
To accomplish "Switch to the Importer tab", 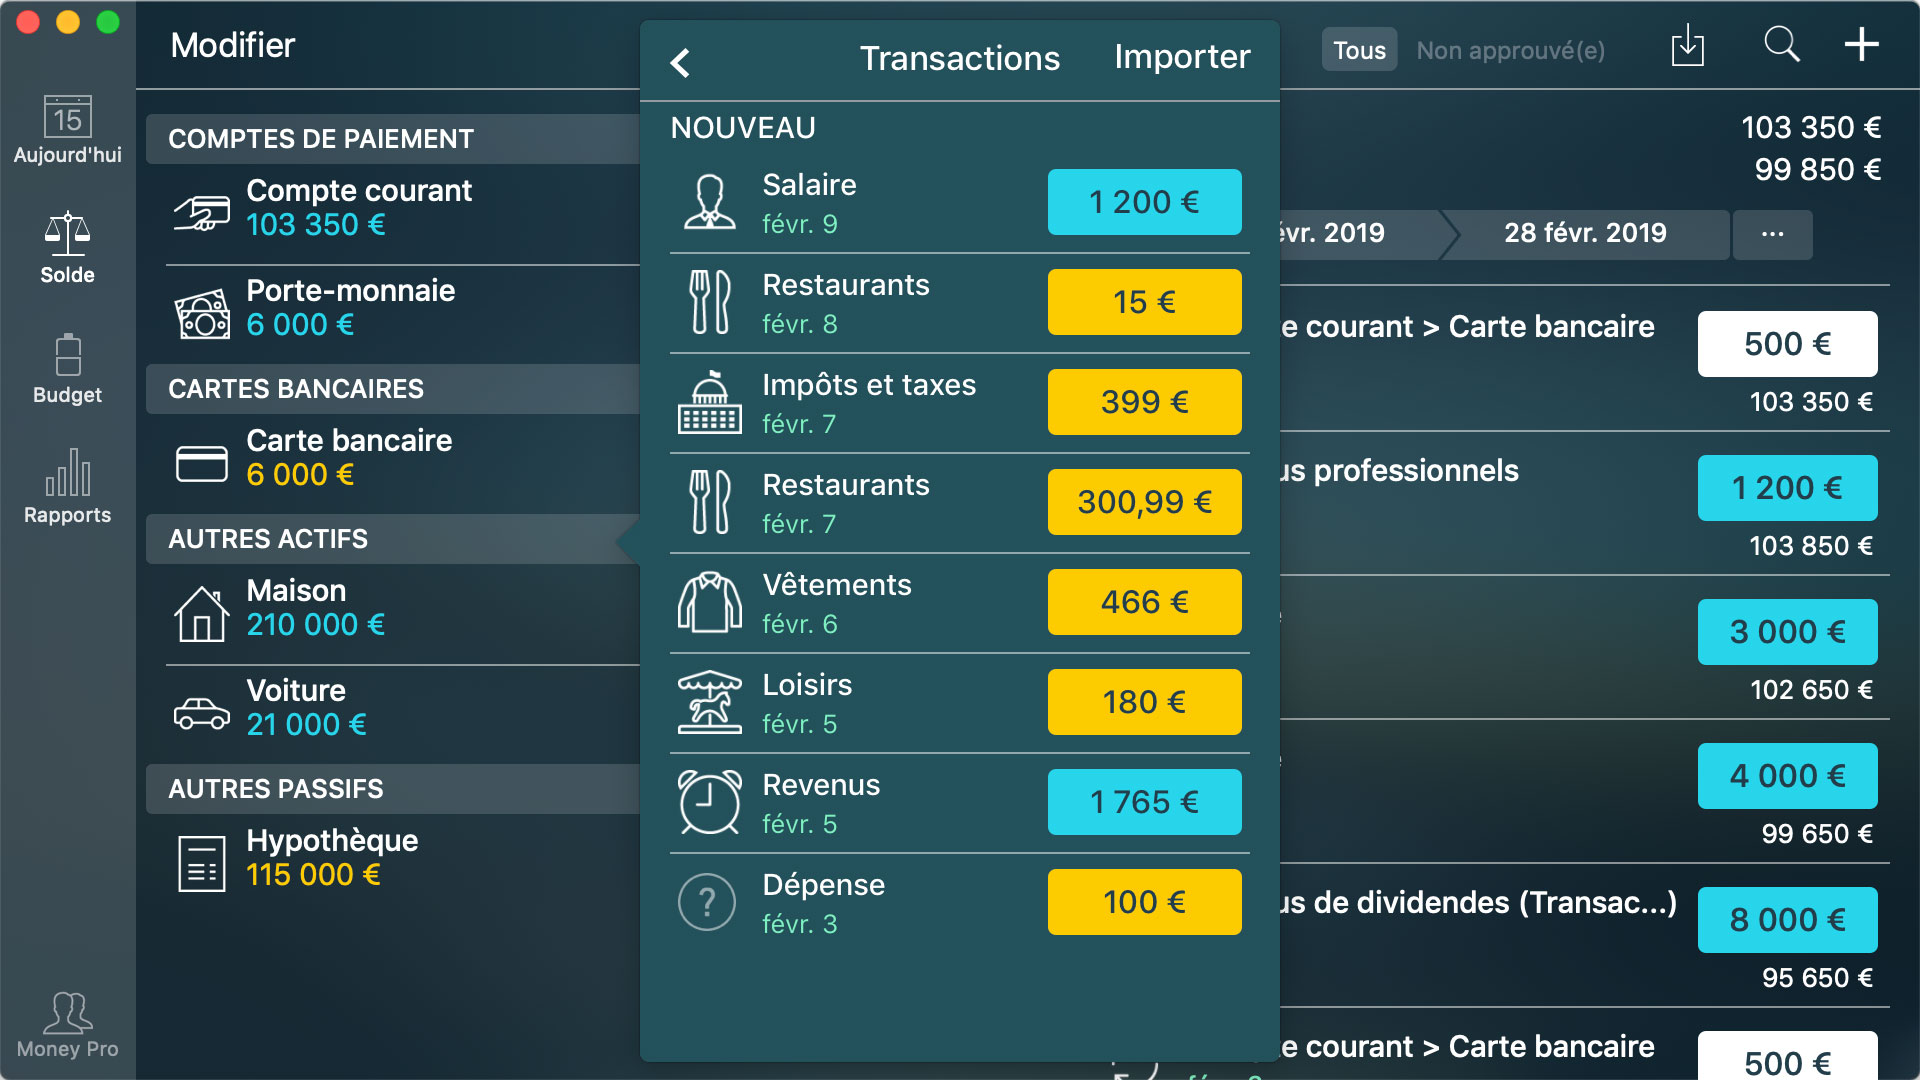I will (x=1181, y=57).
